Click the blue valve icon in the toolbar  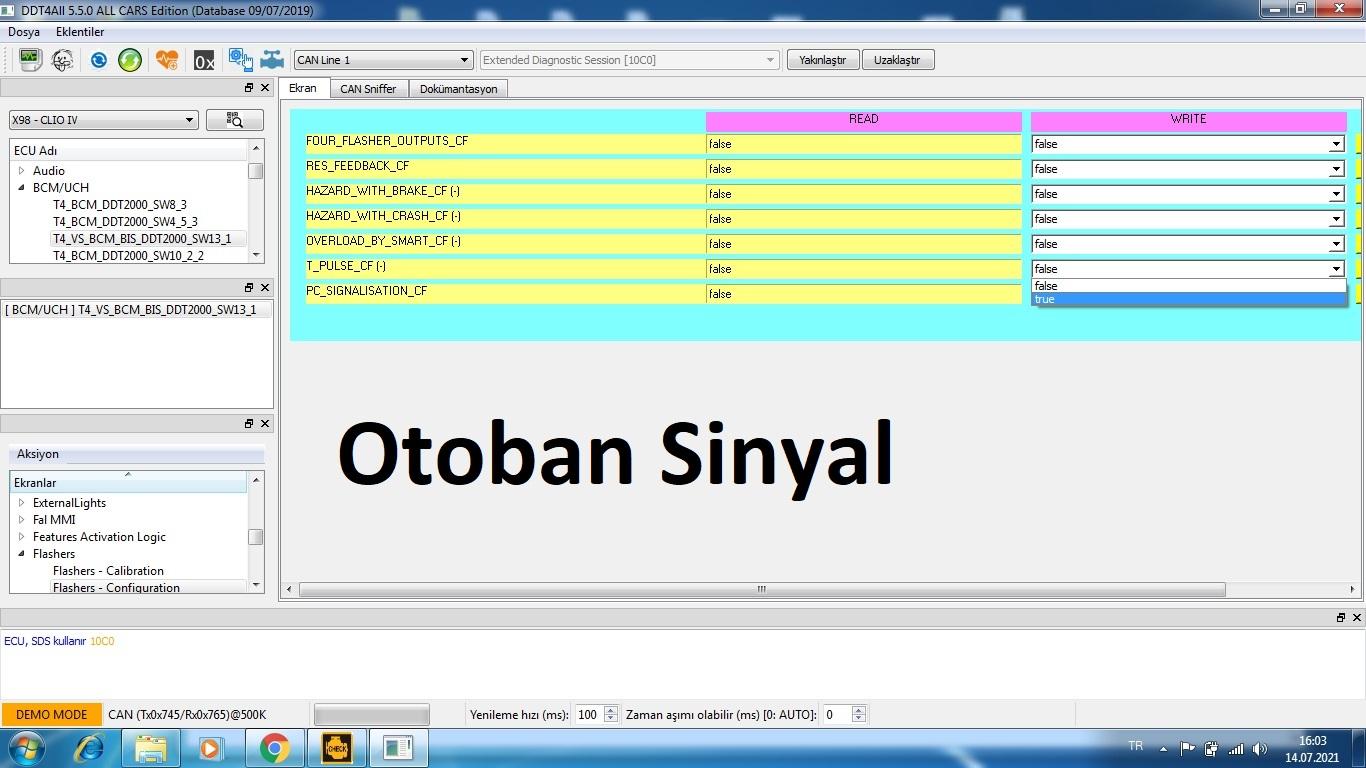(x=271, y=60)
